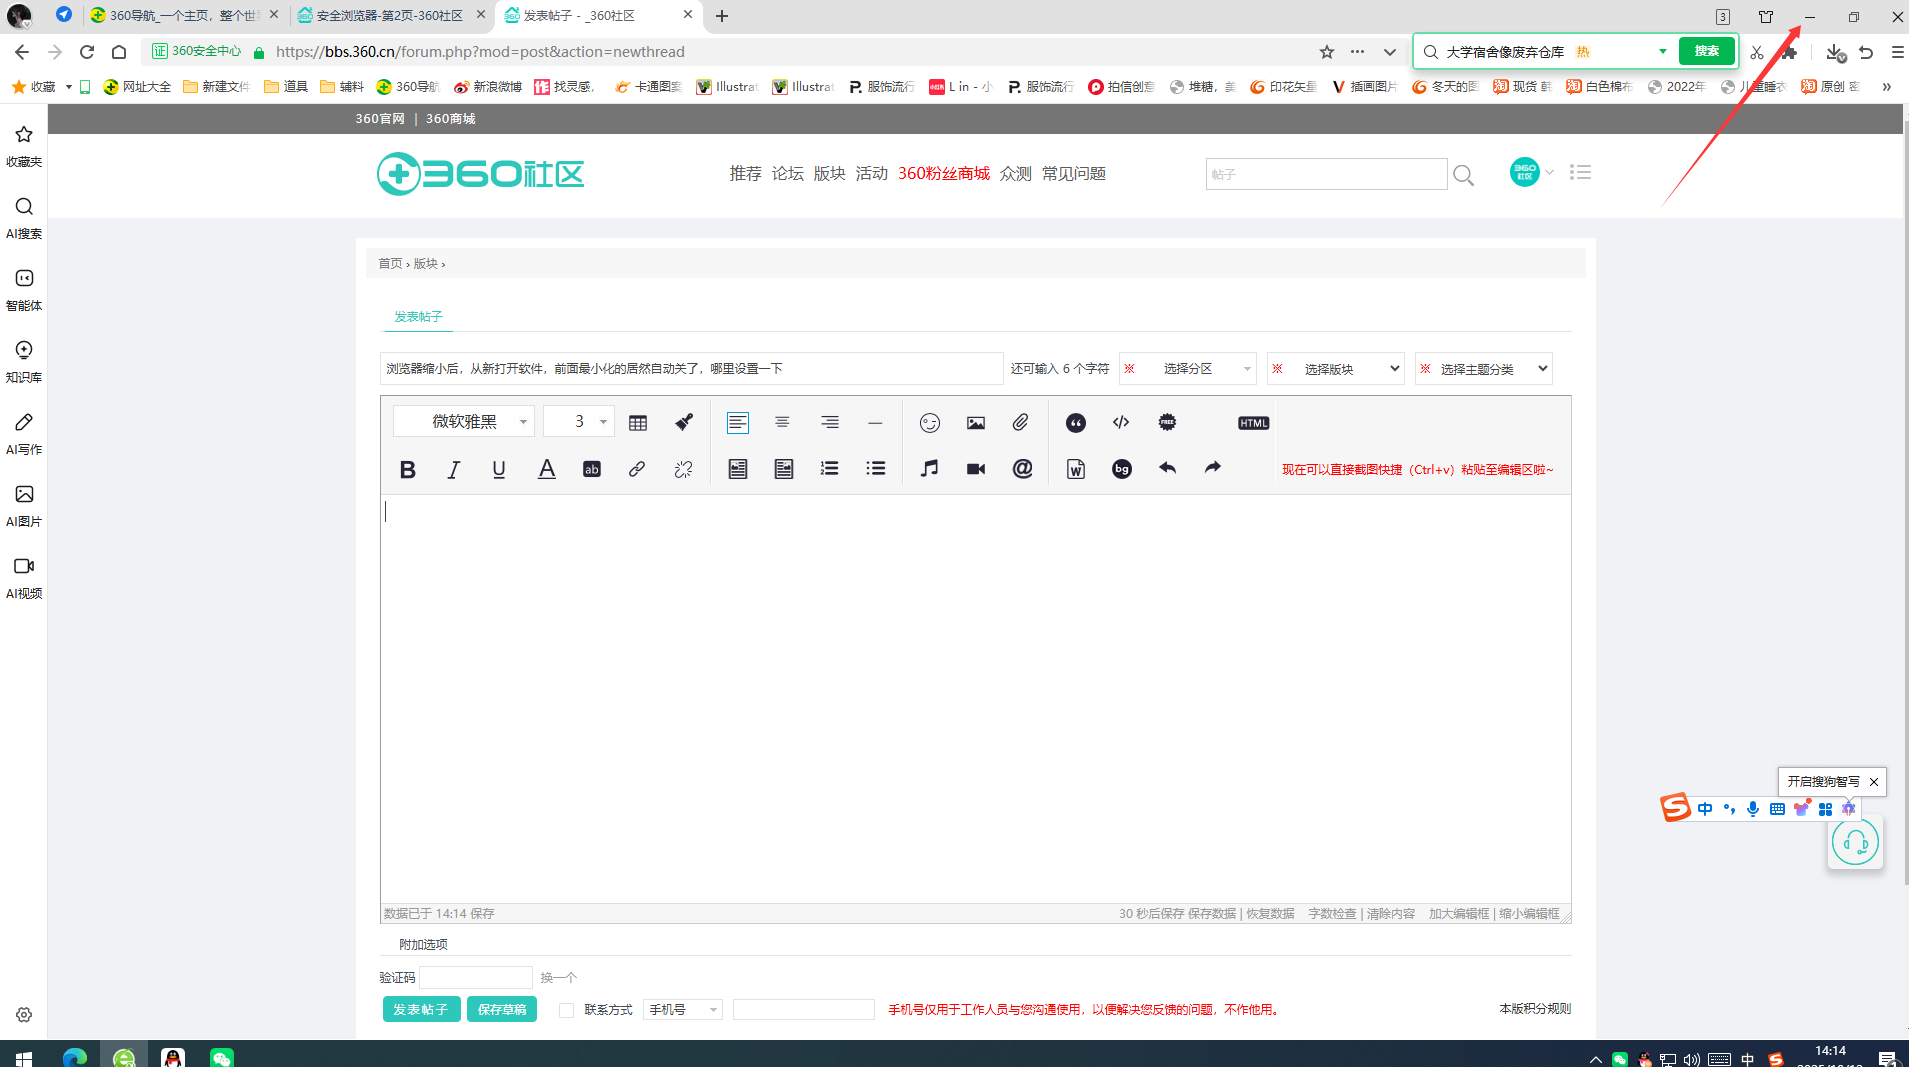Screen dimensions: 1909x1067
Task: Click the 保存草稿 button
Action: coord(502,1010)
